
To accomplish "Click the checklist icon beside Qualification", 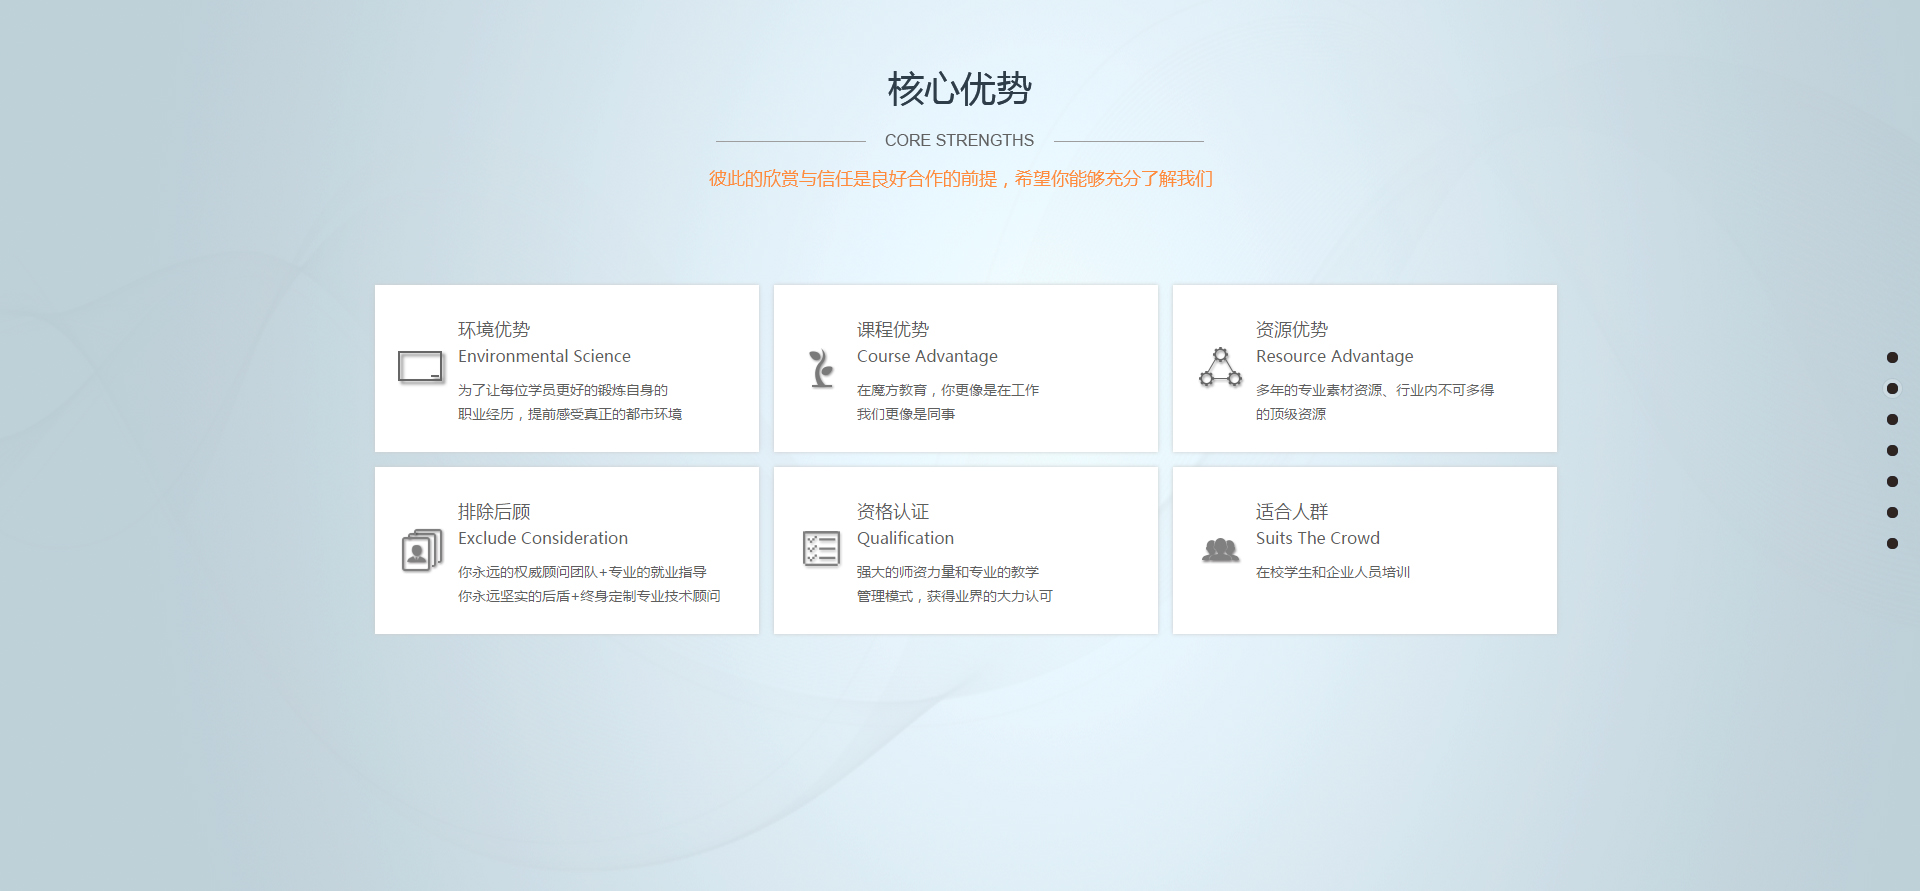I will click(821, 549).
